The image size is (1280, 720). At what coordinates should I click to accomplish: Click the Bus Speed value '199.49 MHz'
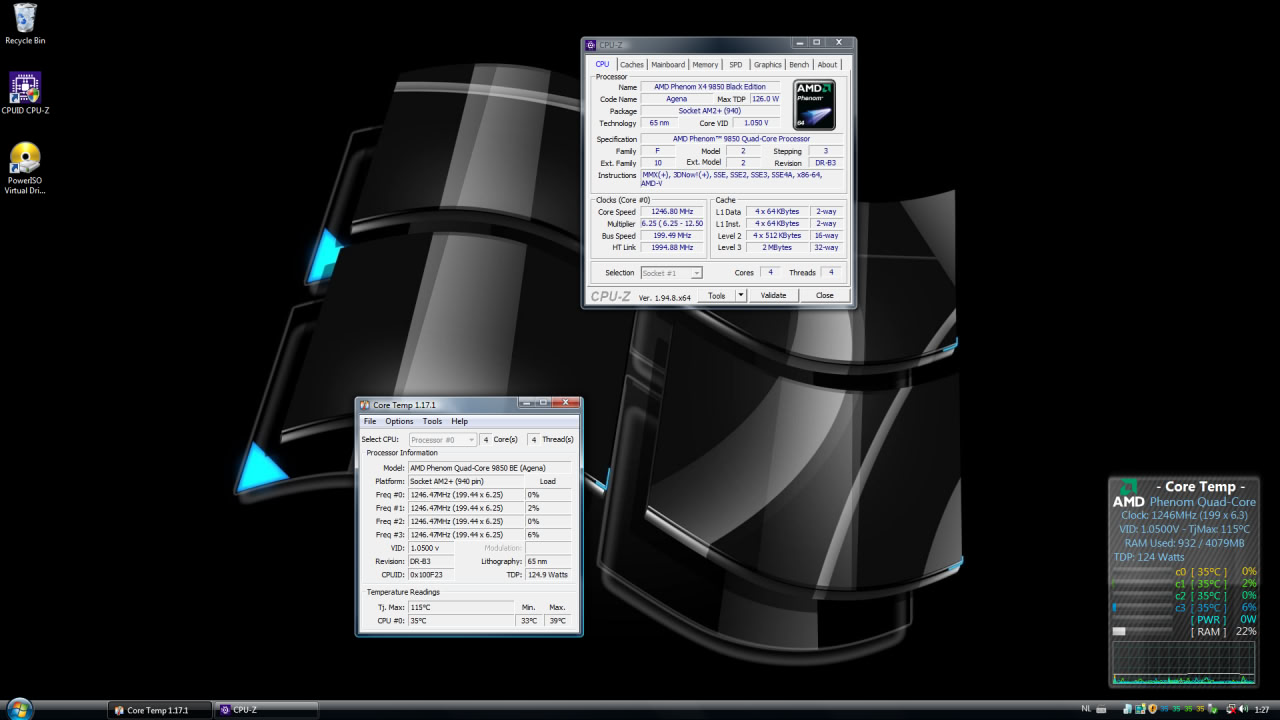coord(671,236)
